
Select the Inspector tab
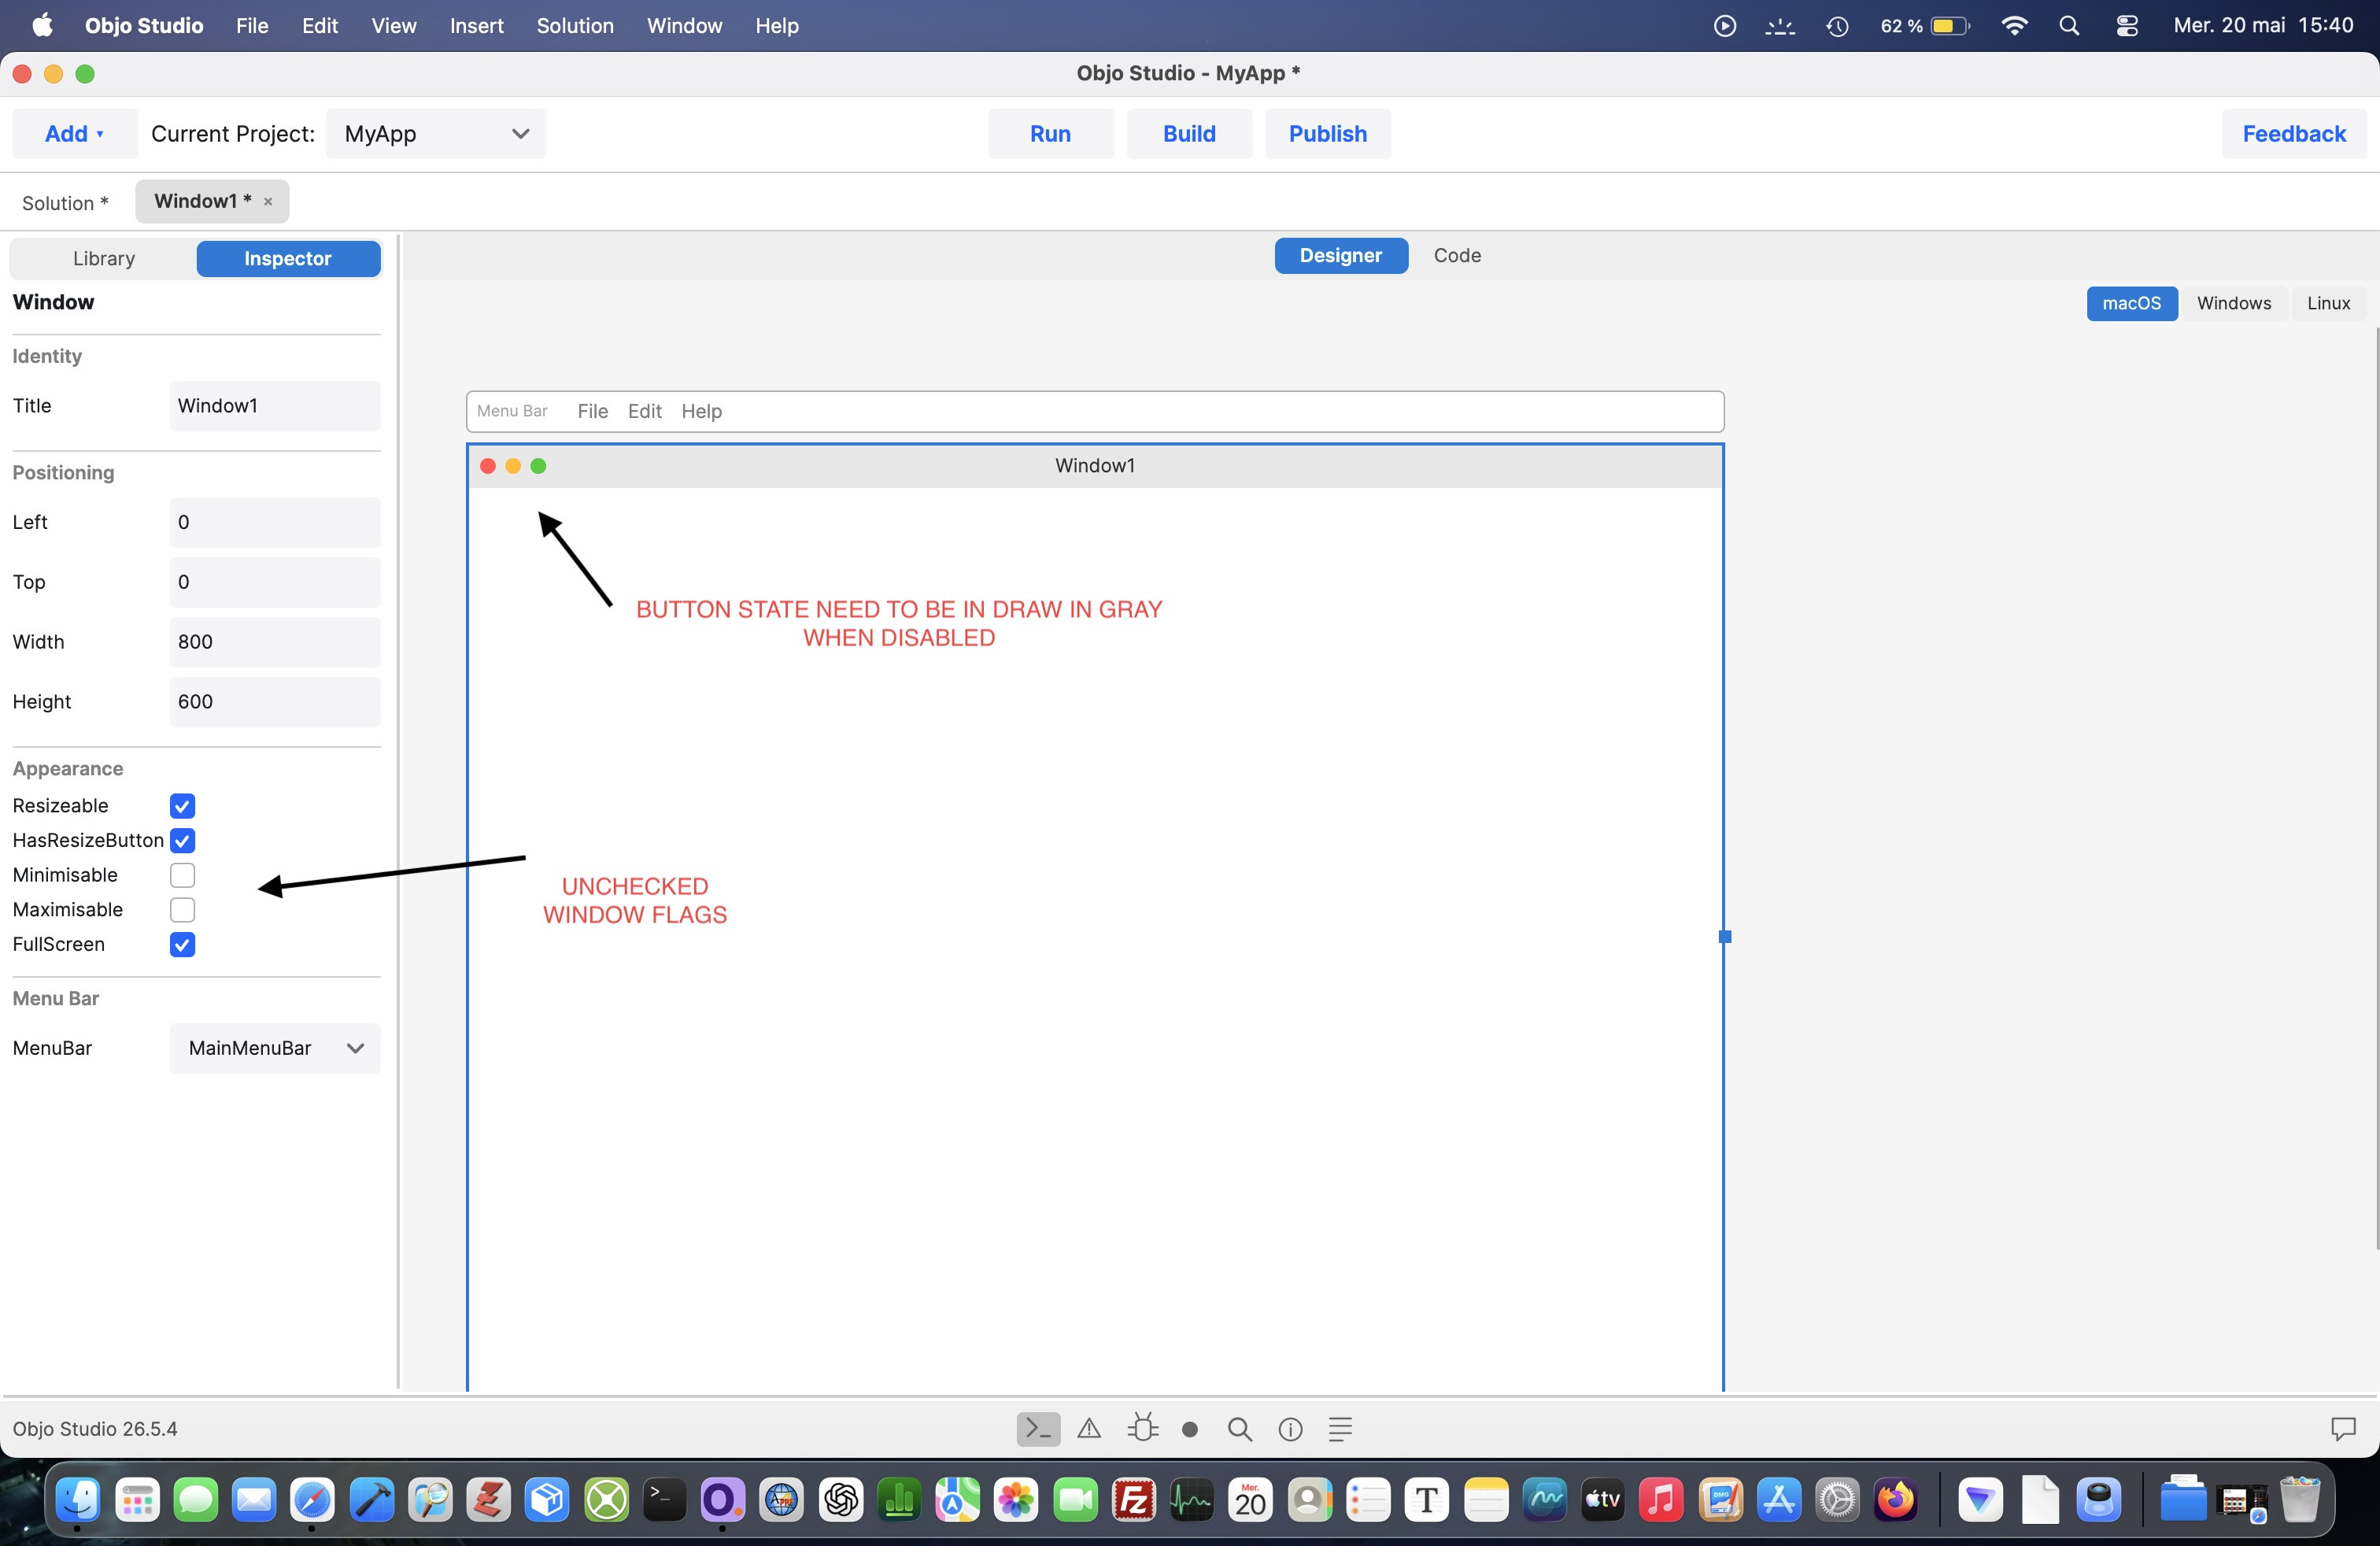(x=288, y=259)
